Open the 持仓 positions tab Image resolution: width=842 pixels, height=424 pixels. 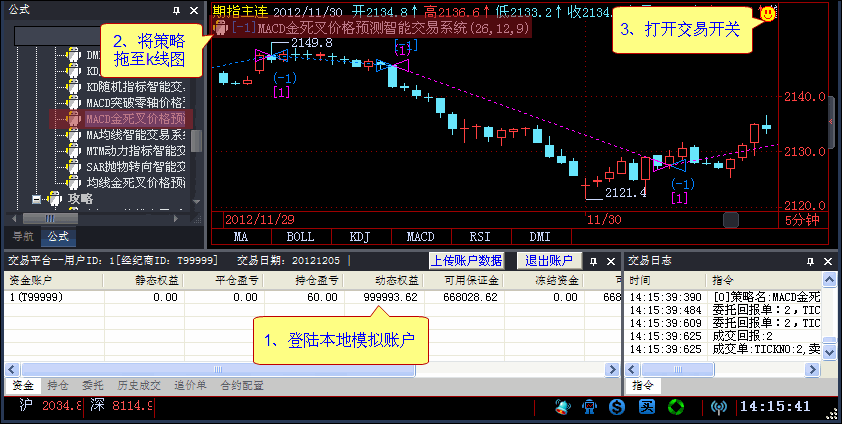coord(58,385)
